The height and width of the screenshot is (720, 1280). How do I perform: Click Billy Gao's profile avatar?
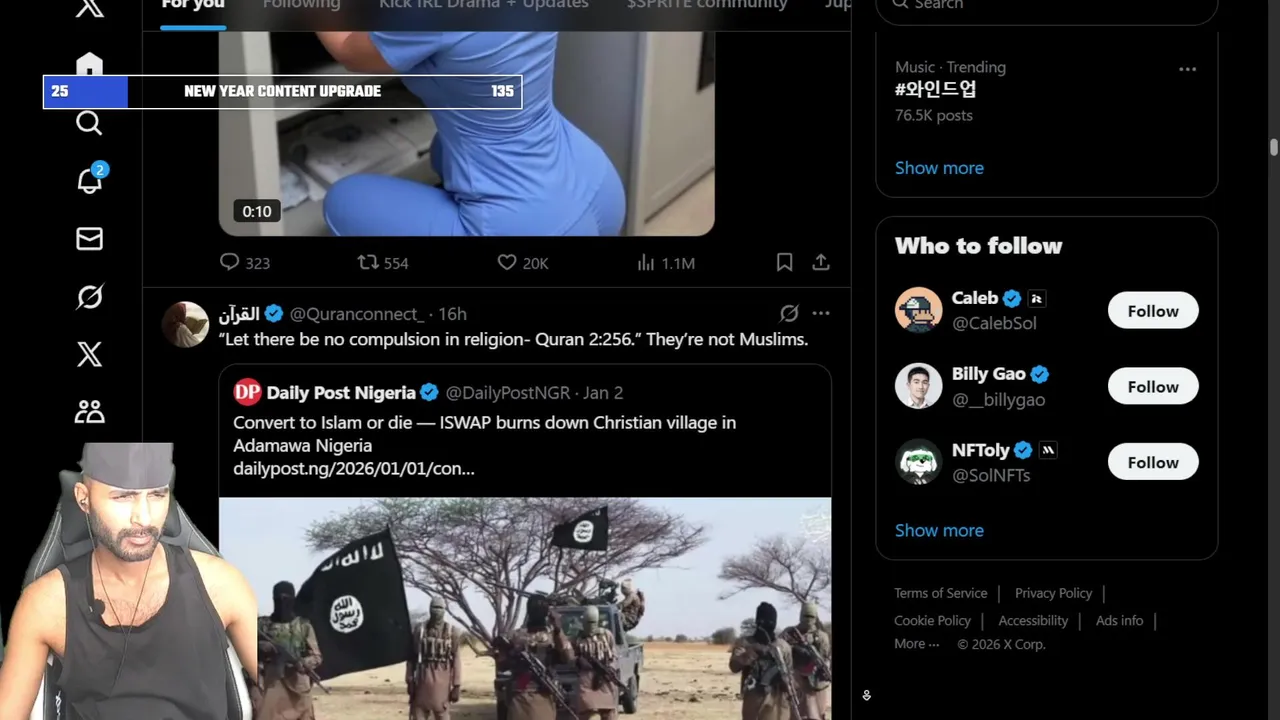[x=918, y=386]
